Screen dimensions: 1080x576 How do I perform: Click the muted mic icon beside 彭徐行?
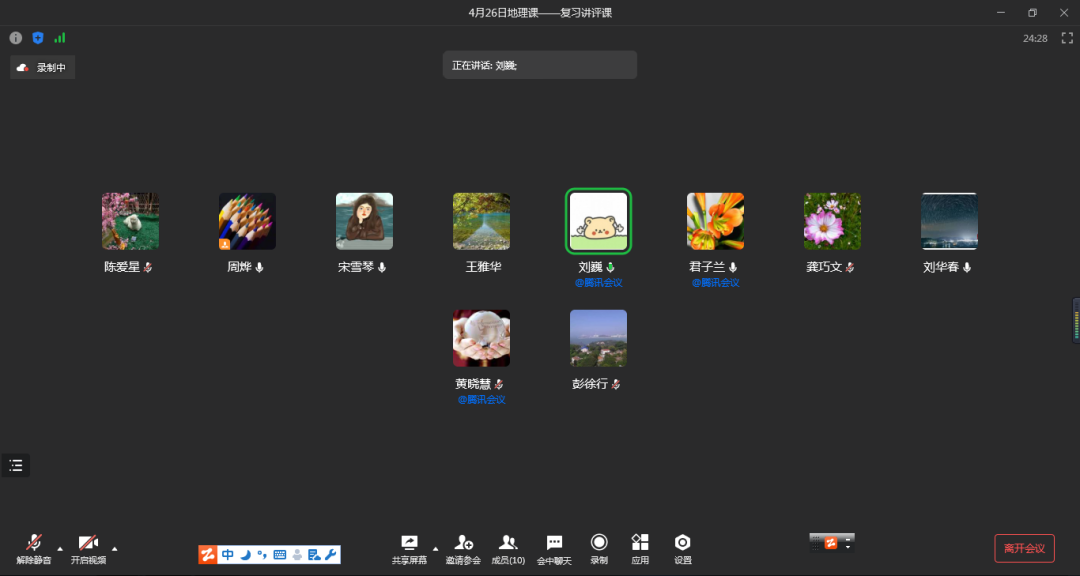coord(616,384)
